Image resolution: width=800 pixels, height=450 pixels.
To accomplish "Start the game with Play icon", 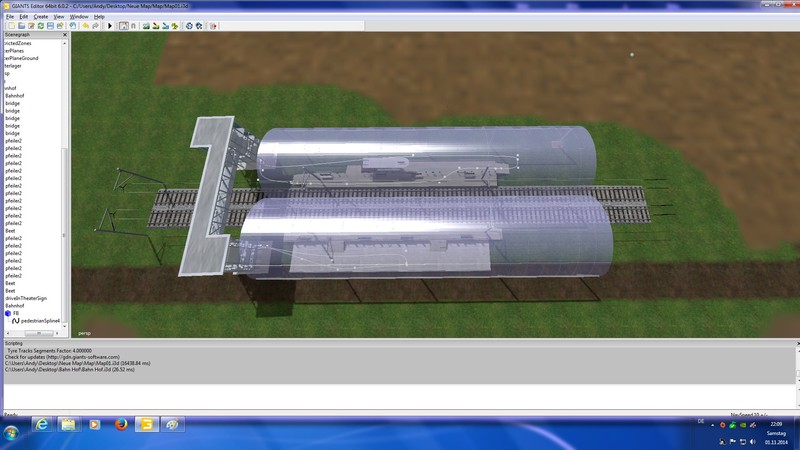I will click(x=110, y=25).
